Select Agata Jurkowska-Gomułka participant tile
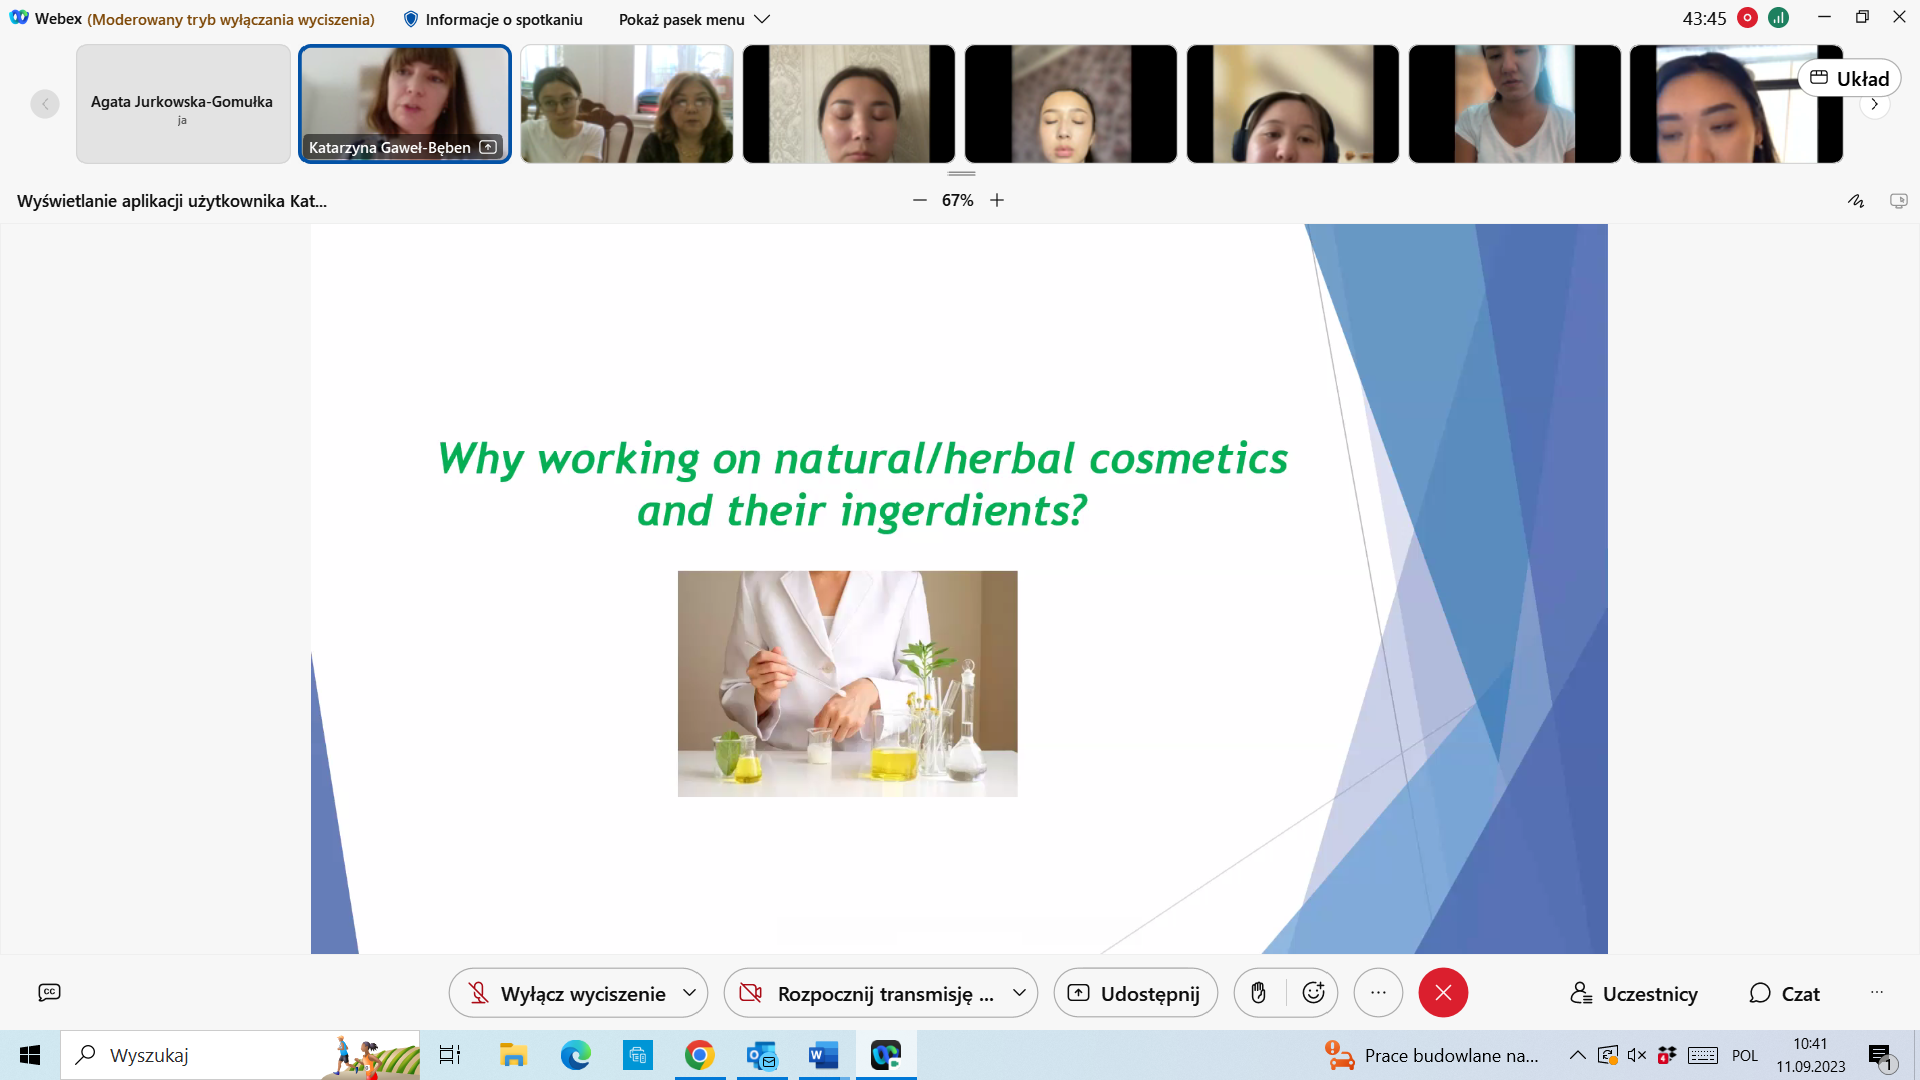Viewport: 1920px width, 1080px height. (183, 104)
